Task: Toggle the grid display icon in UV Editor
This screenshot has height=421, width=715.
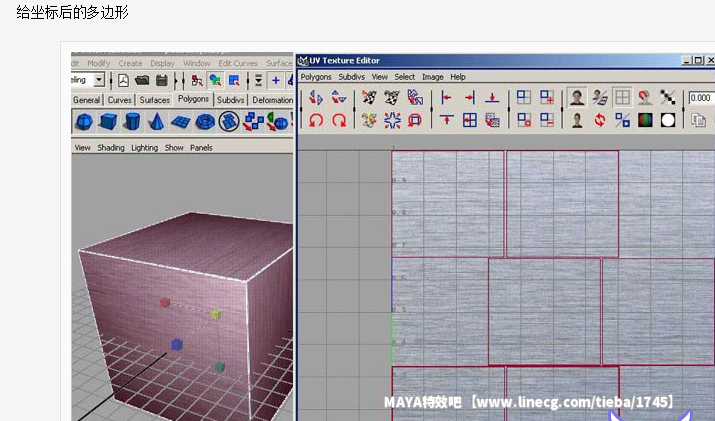Action: point(622,98)
